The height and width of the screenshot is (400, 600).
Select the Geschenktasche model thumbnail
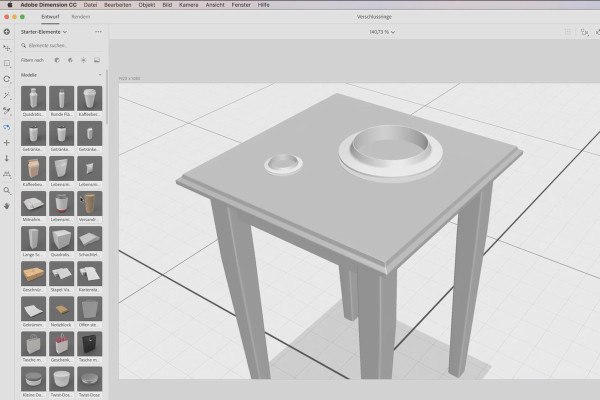click(x=62, y=344)
